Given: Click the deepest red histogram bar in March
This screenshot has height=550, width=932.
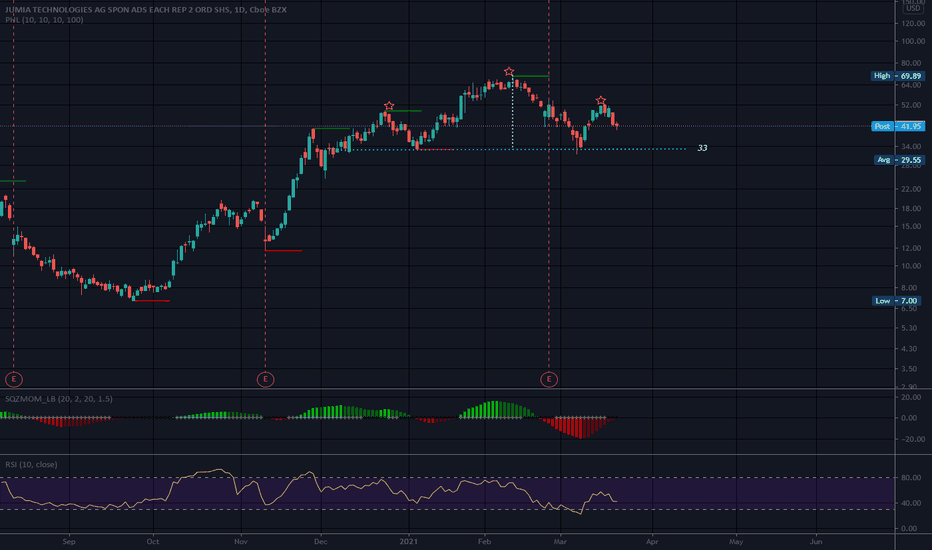Looking at the screenshot, I should point(581,428).
